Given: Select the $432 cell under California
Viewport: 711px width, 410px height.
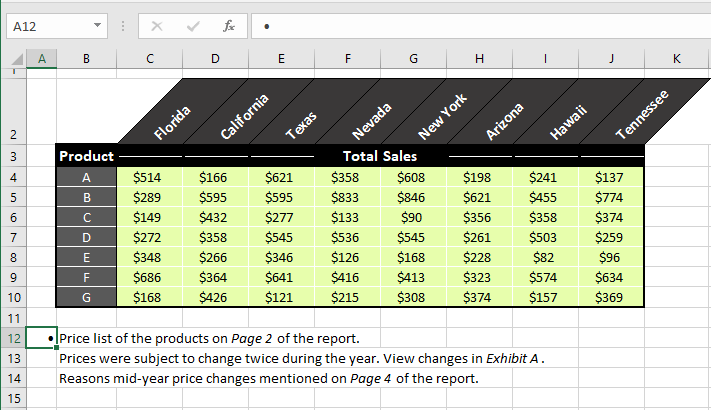Looking at the screenshot, I should [x=215, y=217].
